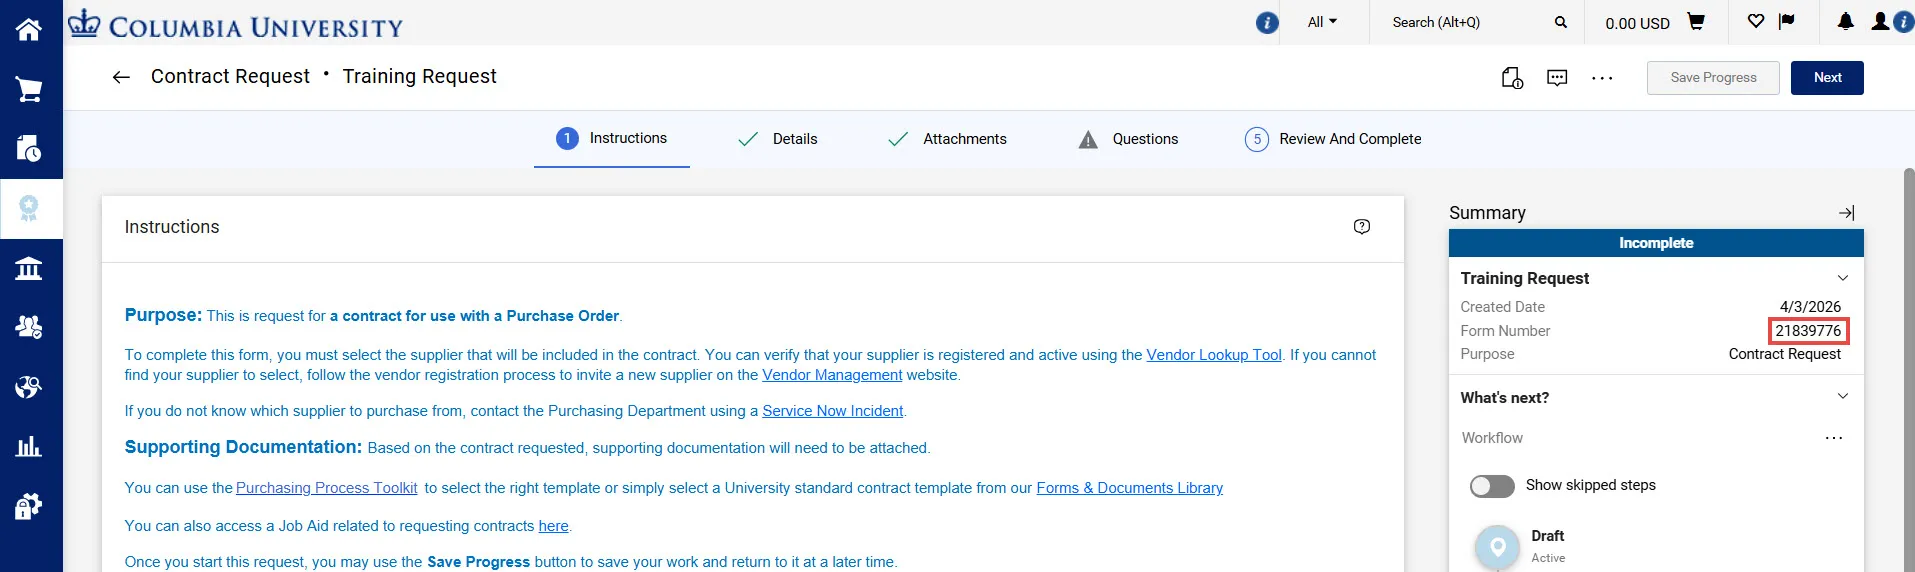The image size is (1915, 572).
Task: Go to Review And Complete step
Action: (1333, 139)
